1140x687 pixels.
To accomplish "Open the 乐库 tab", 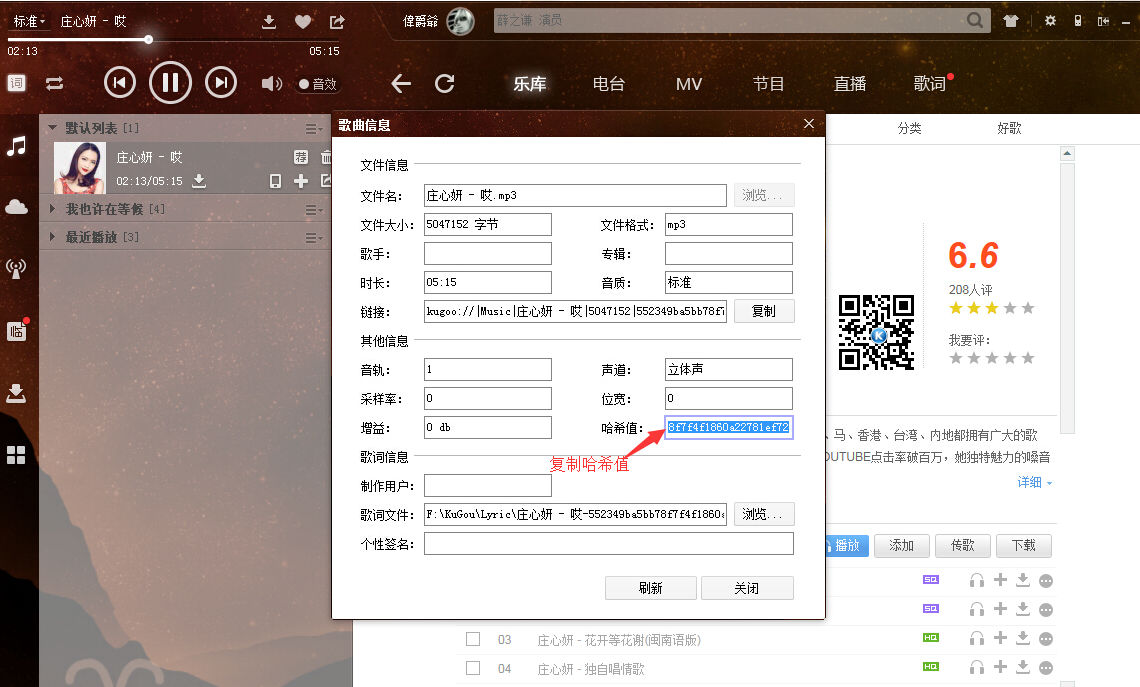I will point(529,84).
